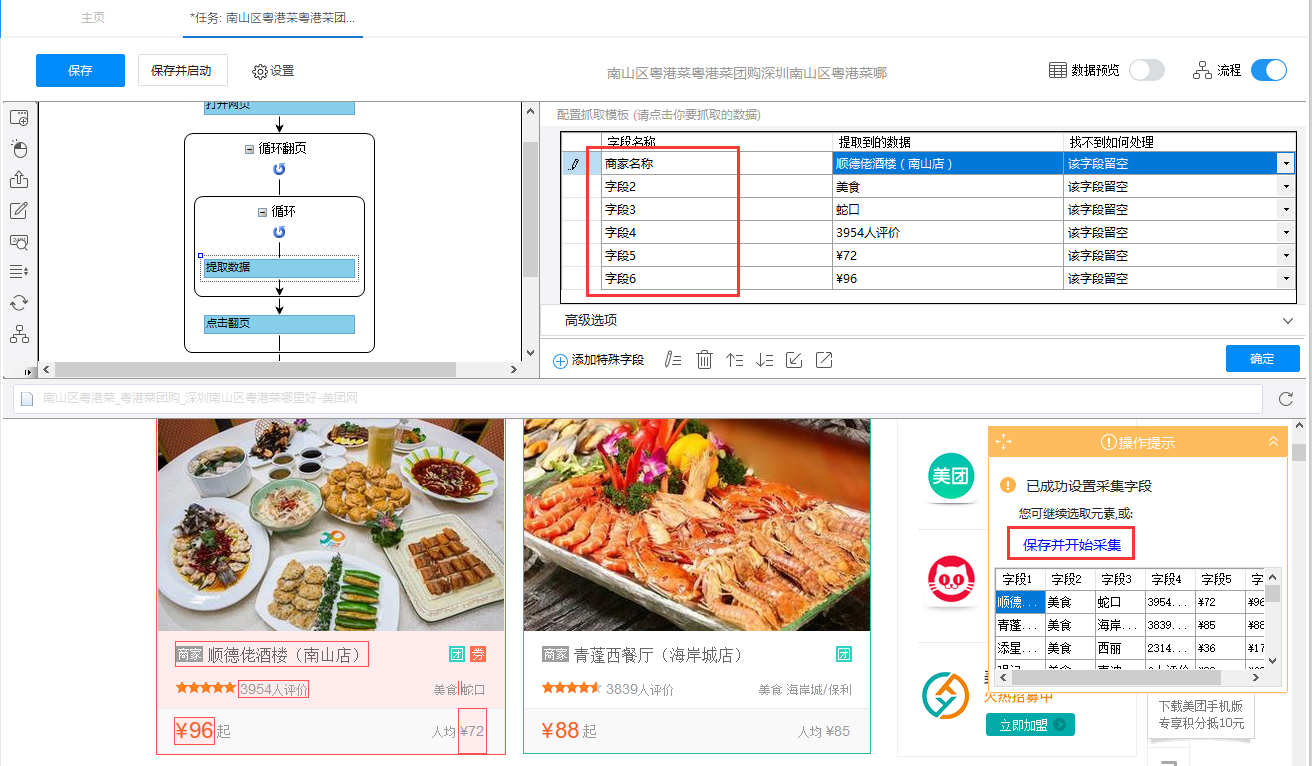Click the edit field pencil-list icon
This screenshot has height=766, width=1312.
pos(673,360)
